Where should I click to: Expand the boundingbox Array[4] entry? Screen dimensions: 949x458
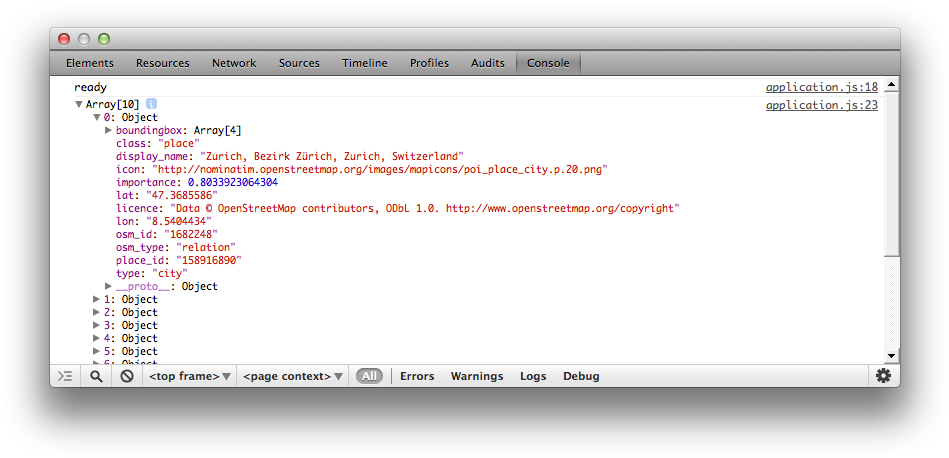(108, 130)
